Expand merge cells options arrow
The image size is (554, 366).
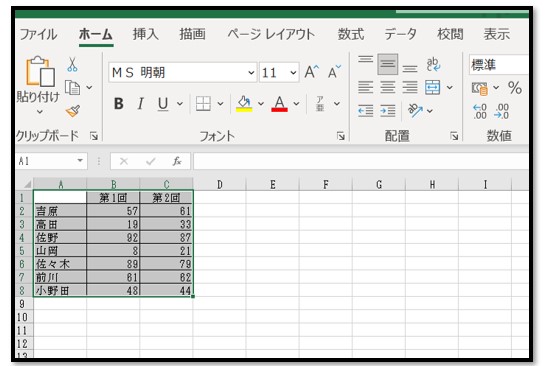click(x=449, y=87)
